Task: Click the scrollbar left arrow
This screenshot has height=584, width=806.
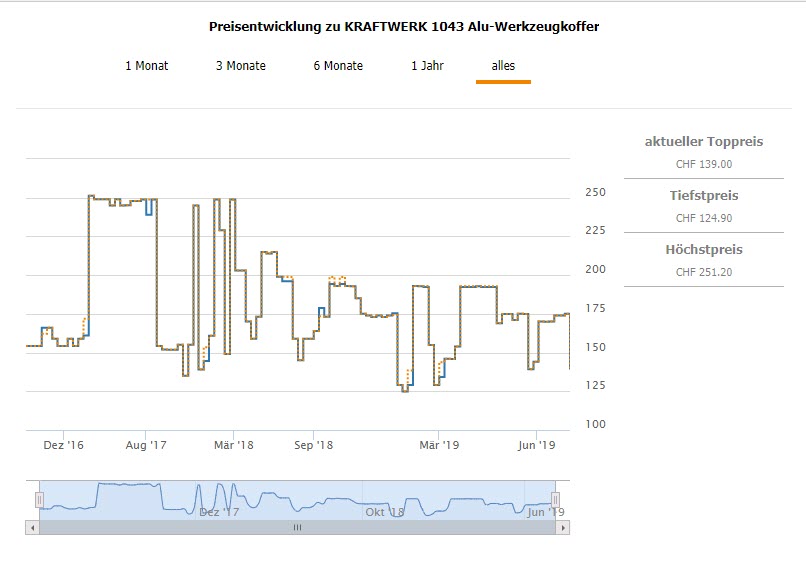Action: [x=32, y=527]
